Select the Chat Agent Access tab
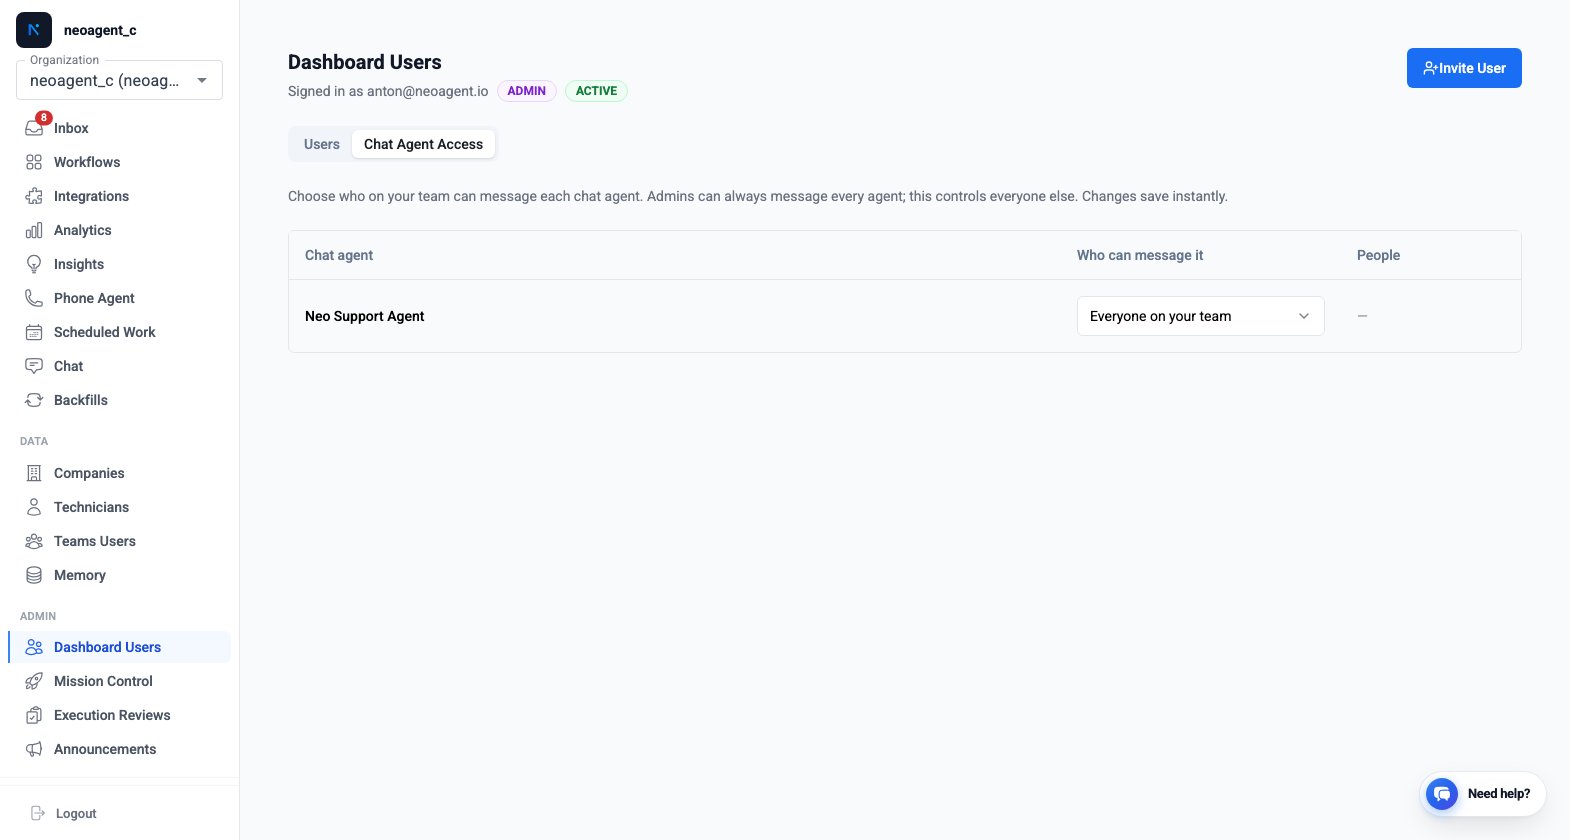Screen dimensions: 1570x840 pos(423,144)
